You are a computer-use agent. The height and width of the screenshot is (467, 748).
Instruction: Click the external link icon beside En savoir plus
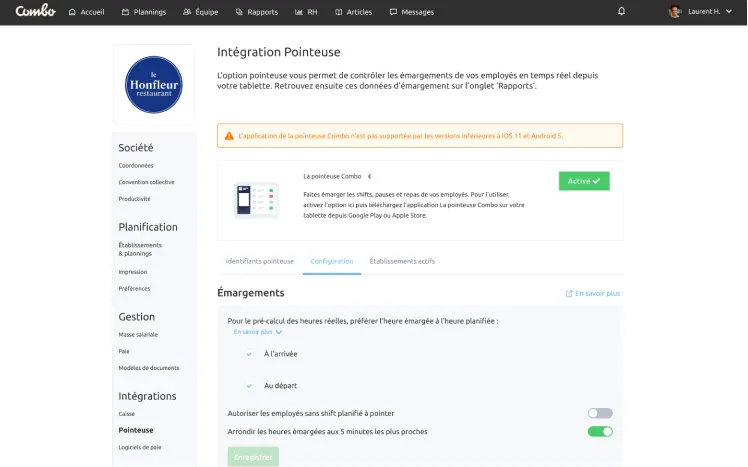click(569, 294)
